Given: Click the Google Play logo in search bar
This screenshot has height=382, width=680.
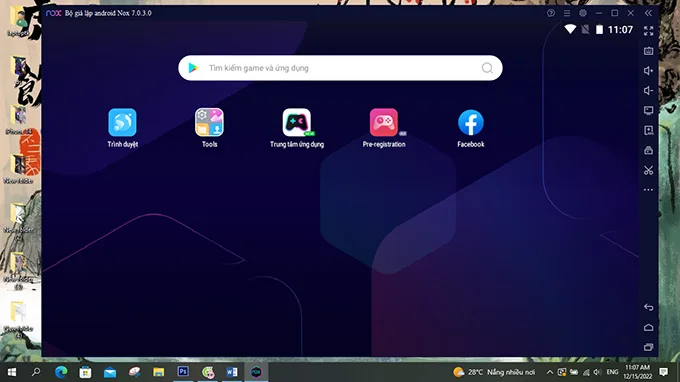Looking at the screenshot, I should coord(193,68).
